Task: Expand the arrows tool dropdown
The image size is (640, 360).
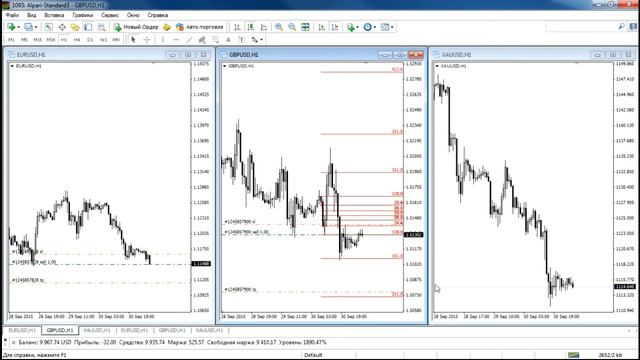Action: click(261, 40)
